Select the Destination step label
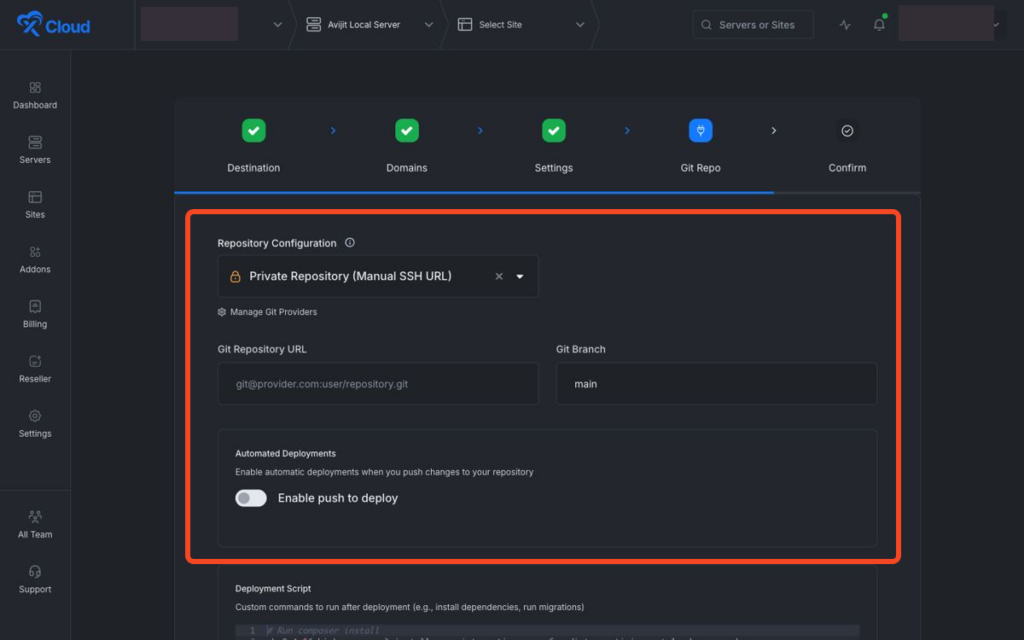Screen dimensions: 1024x640 point(253,168)
